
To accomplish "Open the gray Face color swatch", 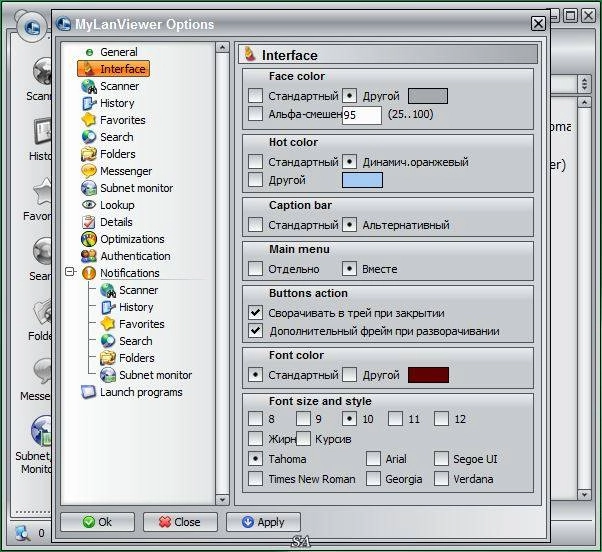I will point(428,96).
